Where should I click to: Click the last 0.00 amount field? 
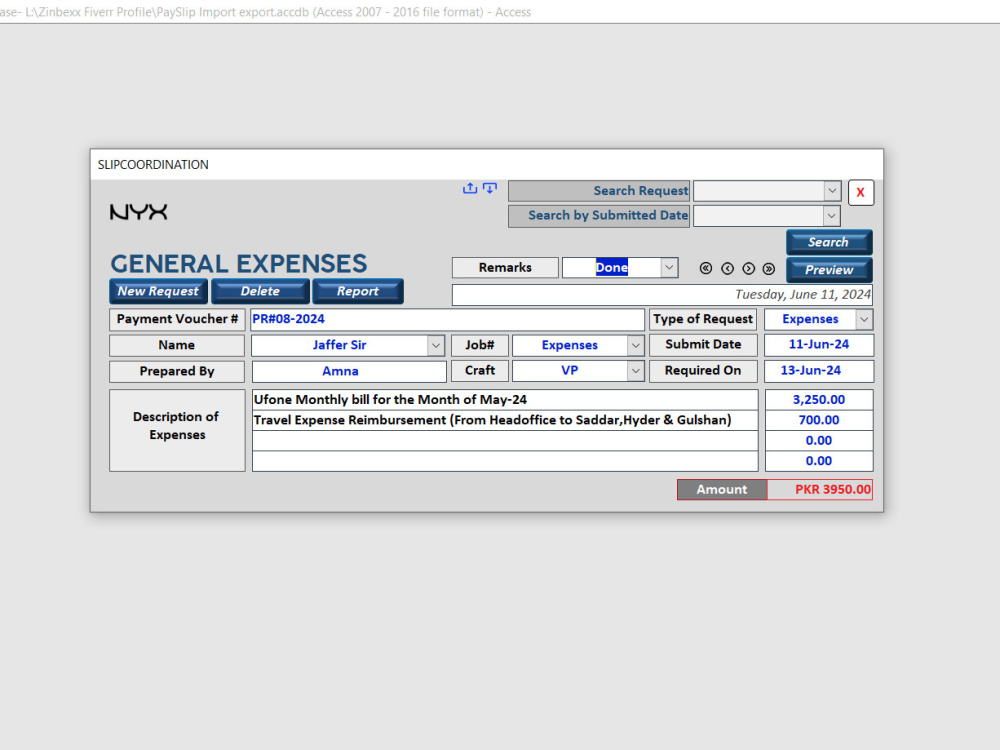(819, 461)
